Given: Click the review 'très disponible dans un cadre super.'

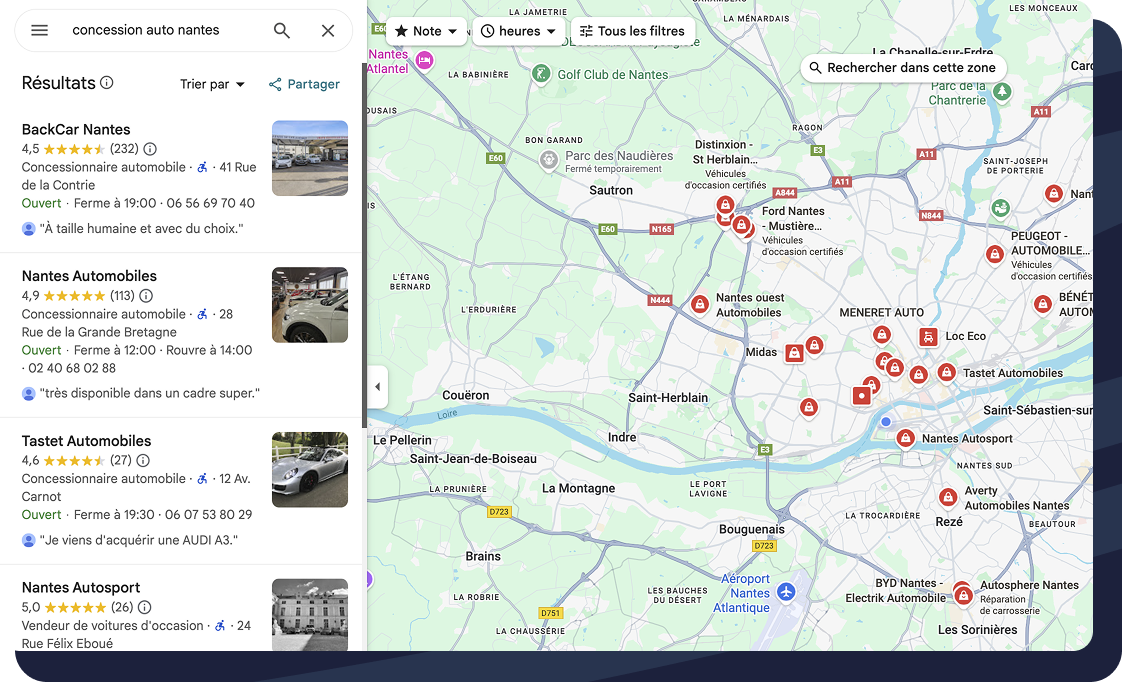Looking at the screenshot, I should pos(150,394).
